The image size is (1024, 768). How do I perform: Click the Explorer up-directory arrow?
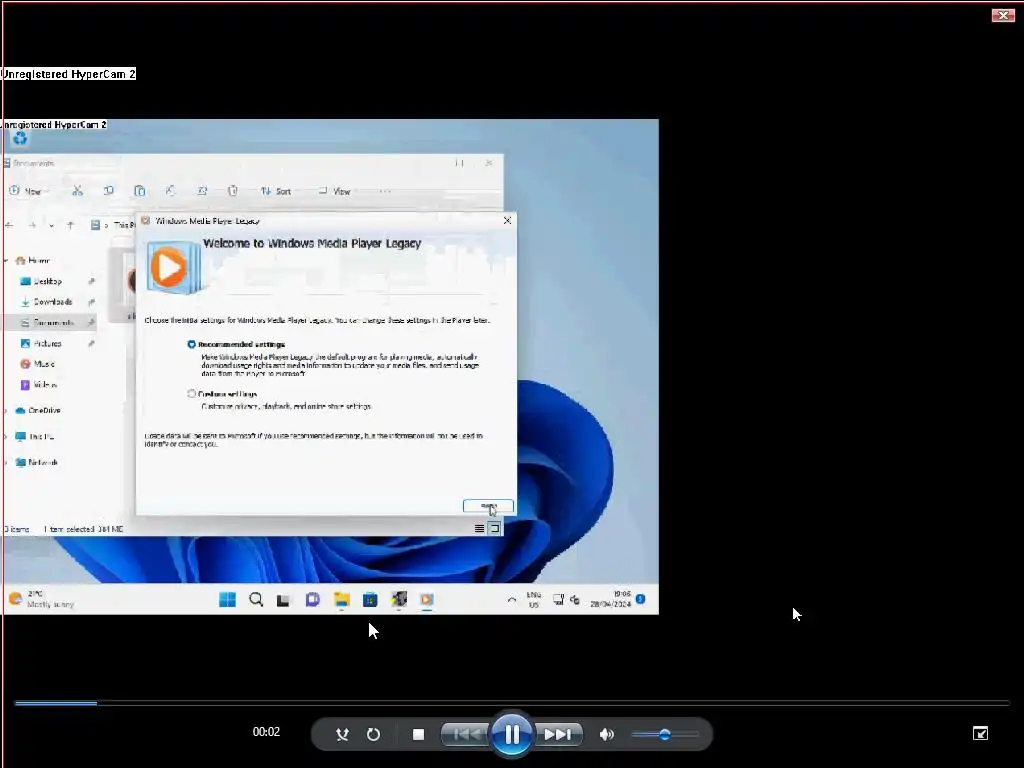(x=71, y=225)
